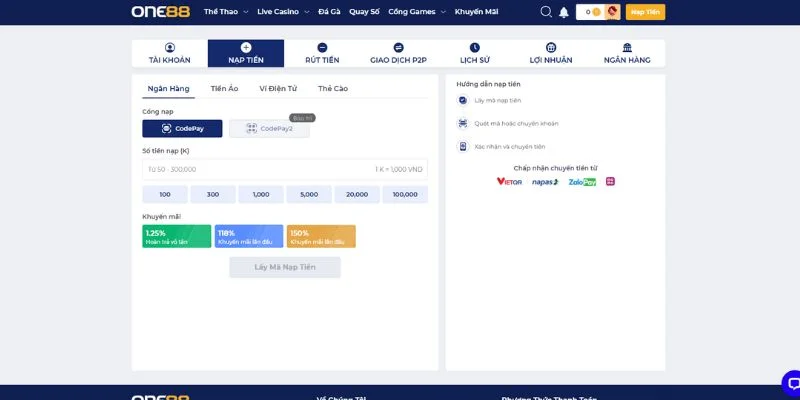Click the Bảo trì badge on CodePay2
The image size is (800, 400).
(303, 118)
